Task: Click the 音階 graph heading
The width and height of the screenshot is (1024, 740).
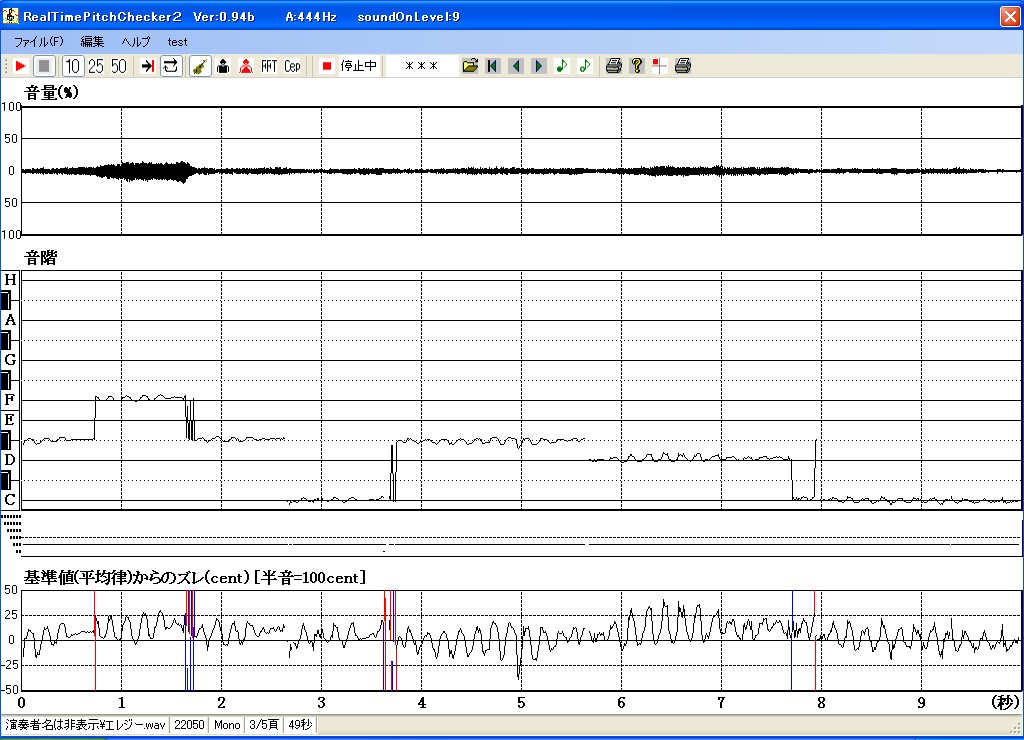Action: [40, 258]
